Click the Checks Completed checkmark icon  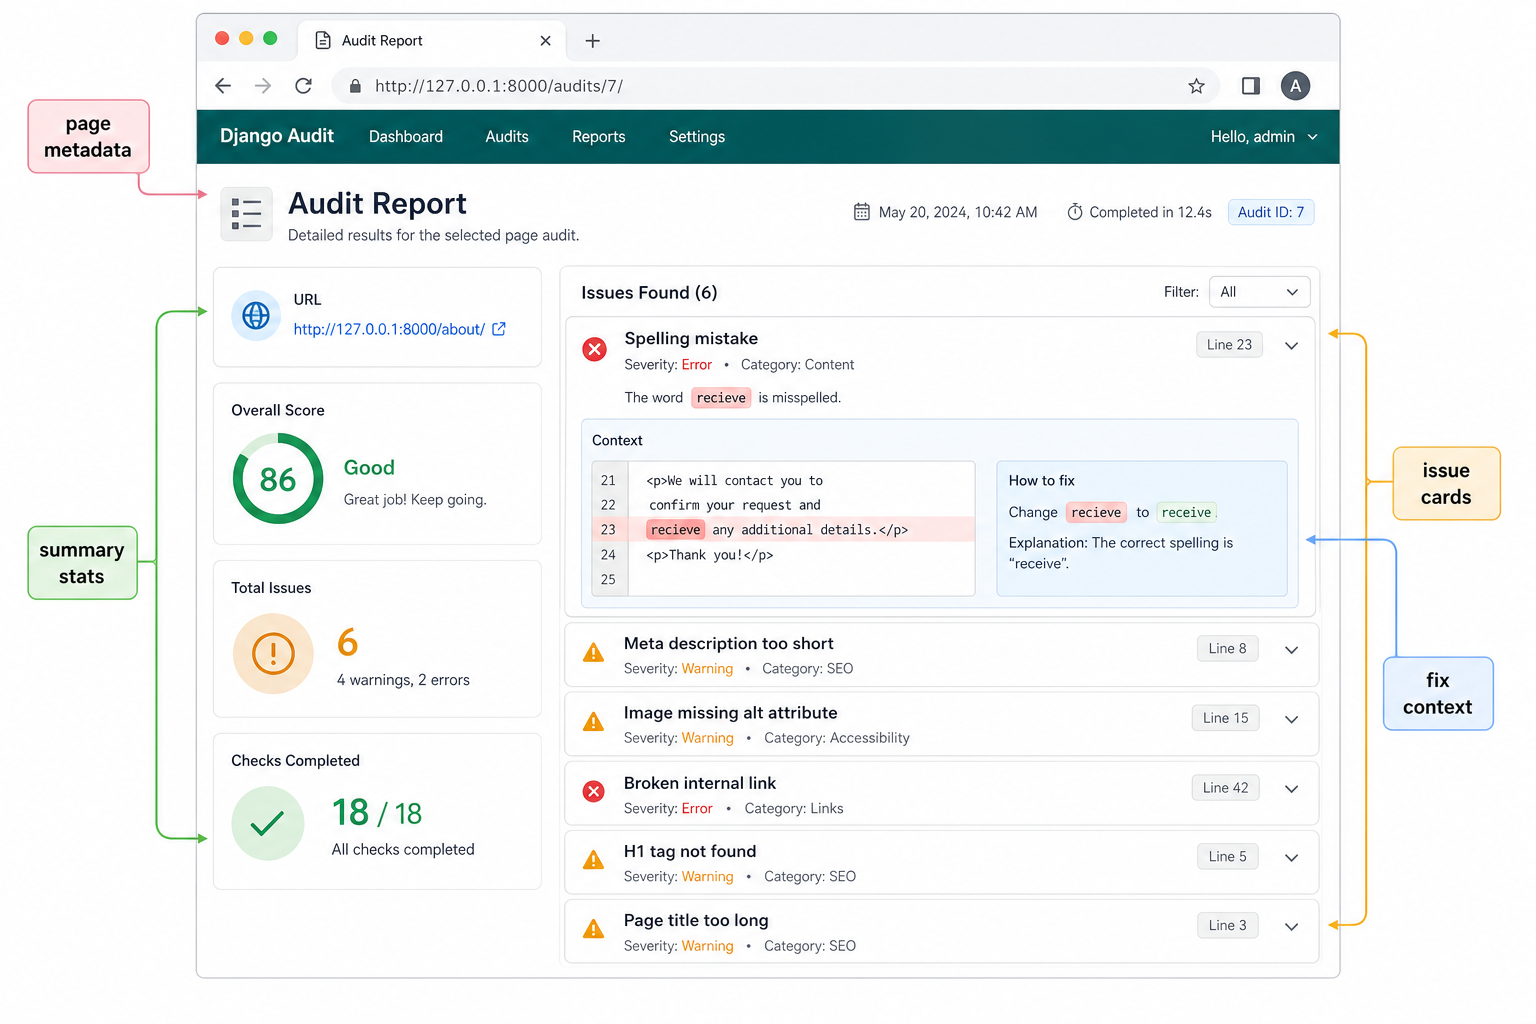(268, 824)
